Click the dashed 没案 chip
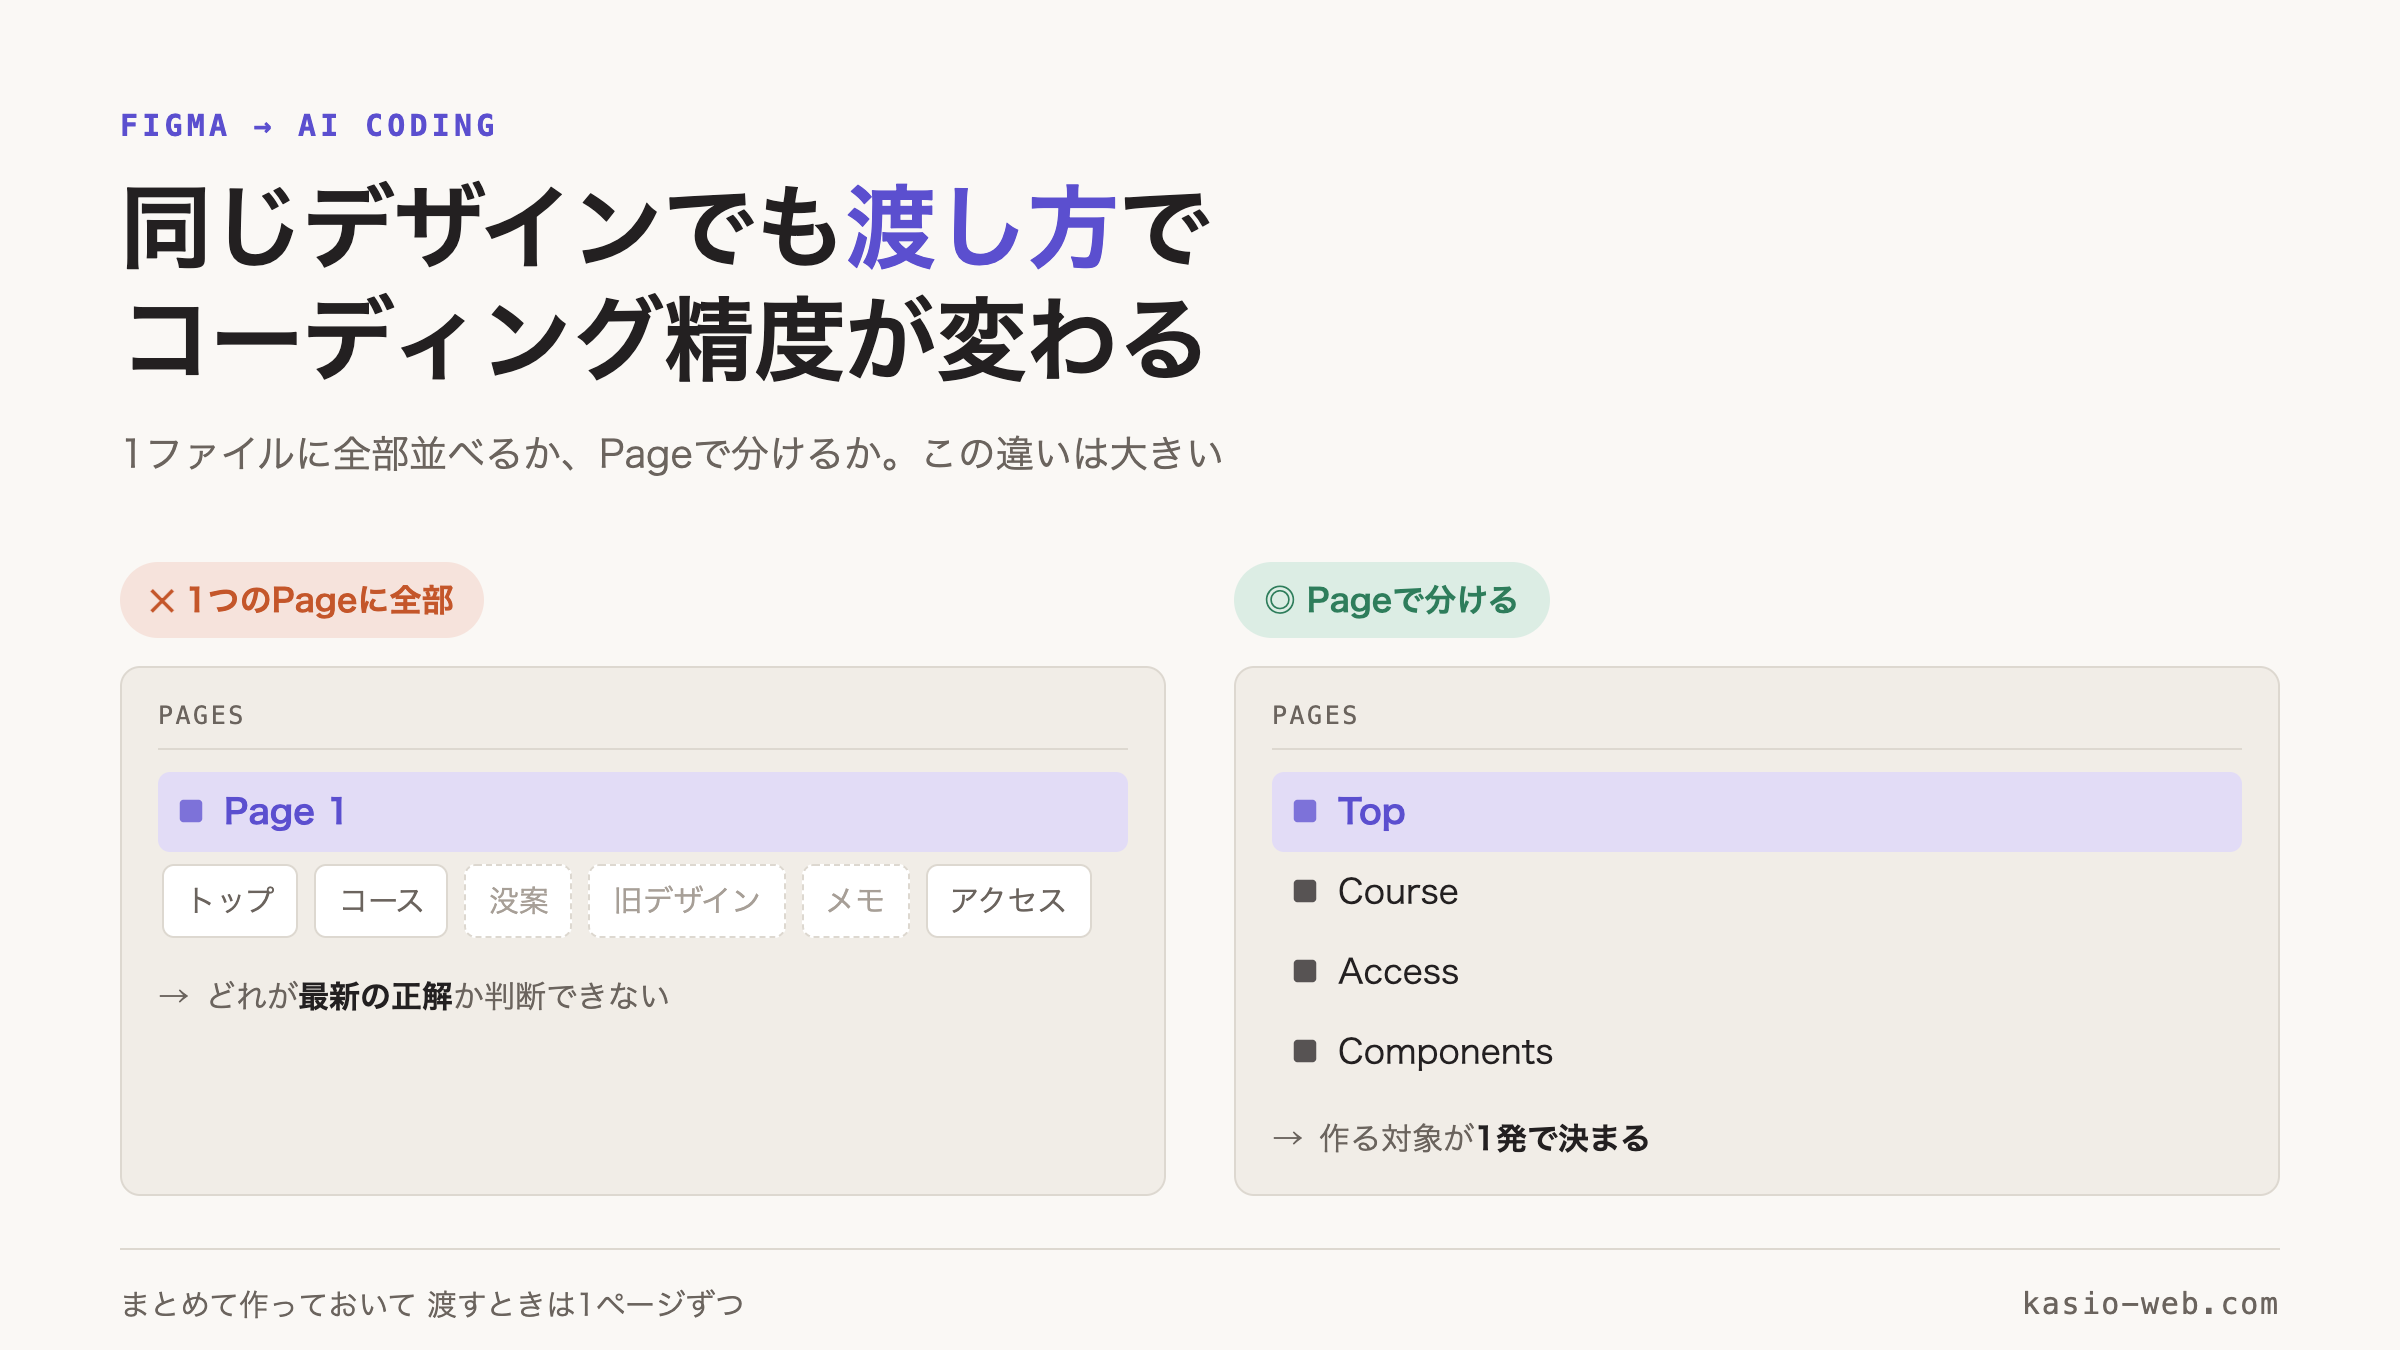Screen dimensions: 2400x1350 pyautogui.click(x=518, y=901)
